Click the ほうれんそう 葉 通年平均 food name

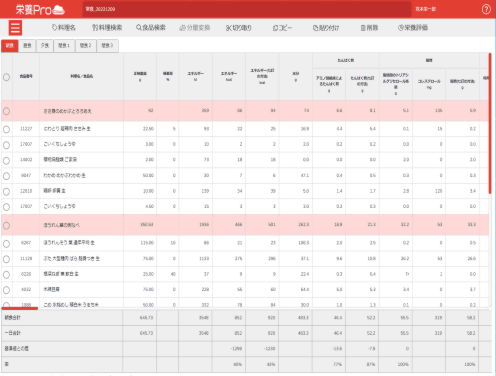(x=69, y=243)
